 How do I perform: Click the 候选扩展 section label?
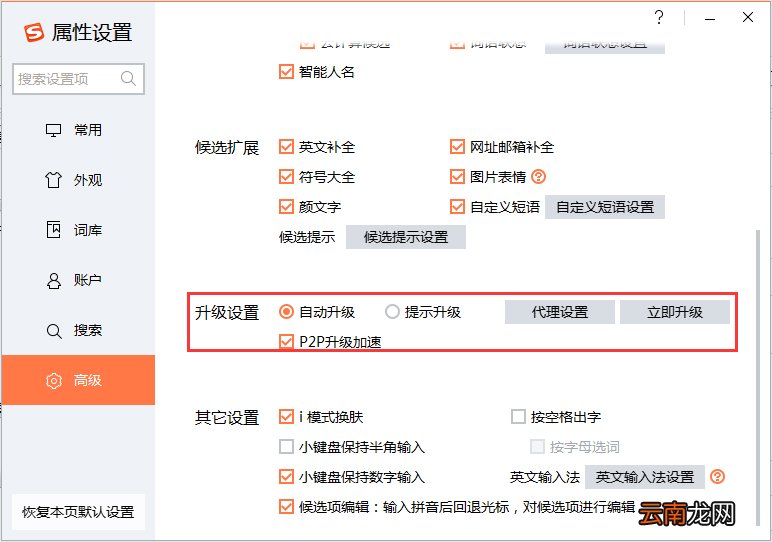227,147
